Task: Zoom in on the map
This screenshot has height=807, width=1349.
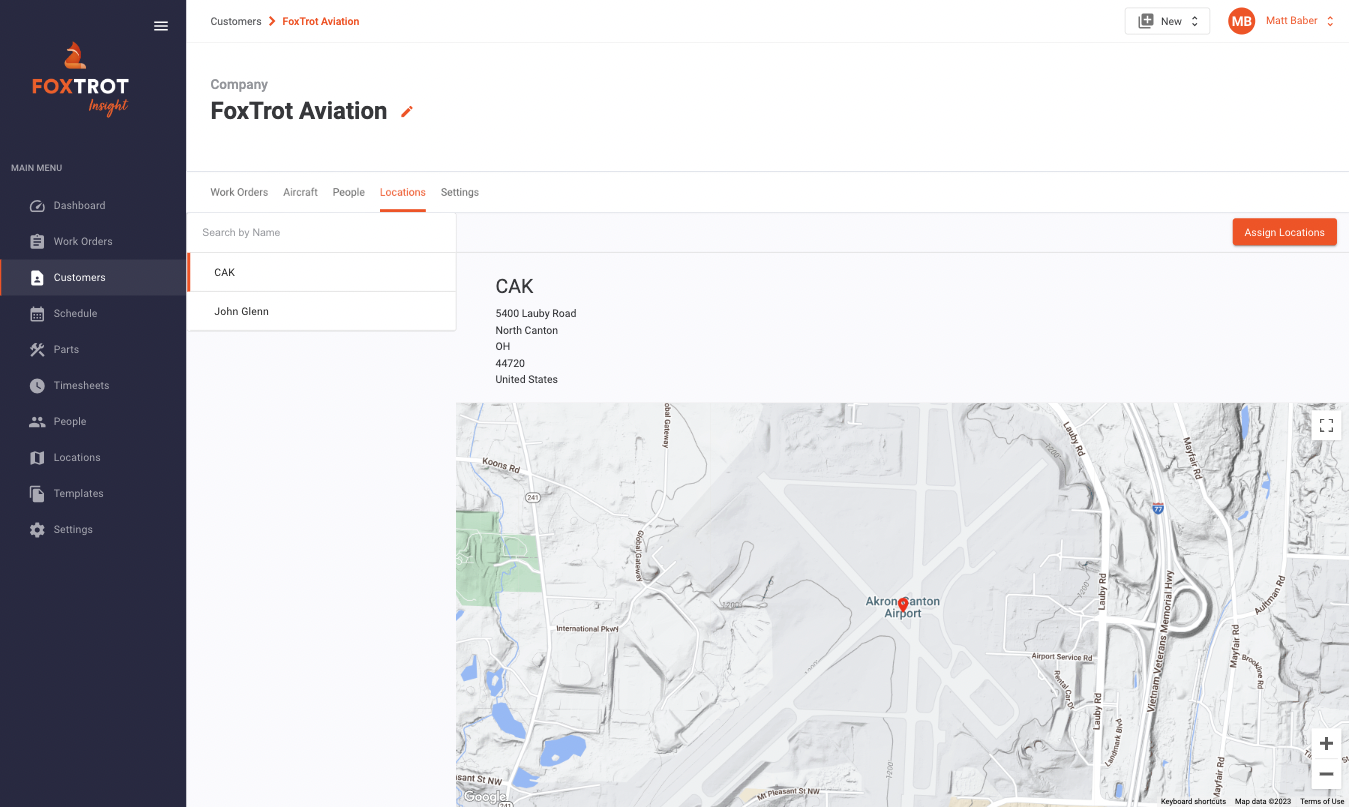Action: [x=1326, y=743]
